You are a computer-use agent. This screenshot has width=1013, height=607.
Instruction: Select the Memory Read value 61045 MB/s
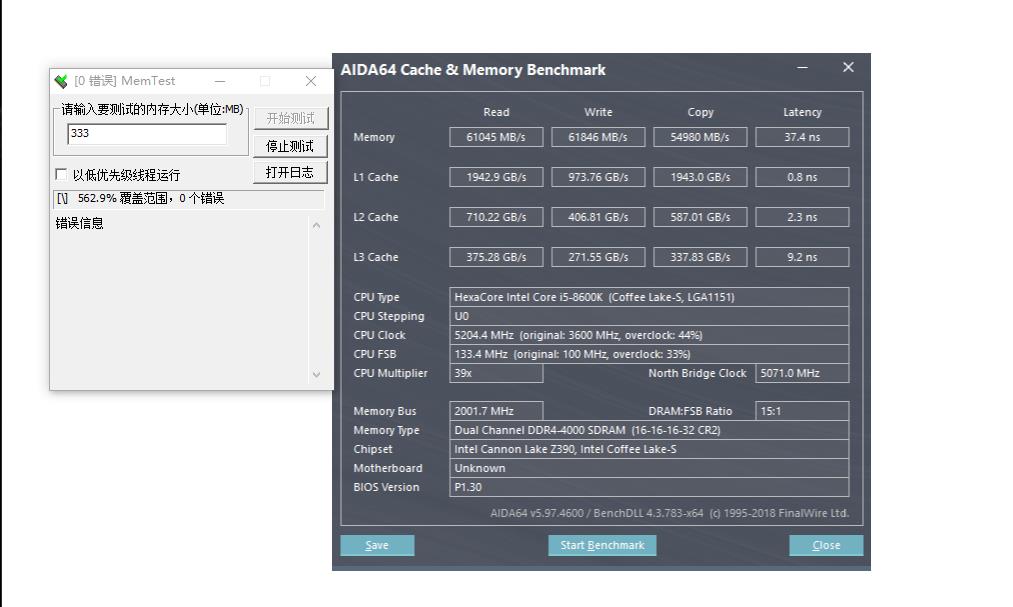496,137
